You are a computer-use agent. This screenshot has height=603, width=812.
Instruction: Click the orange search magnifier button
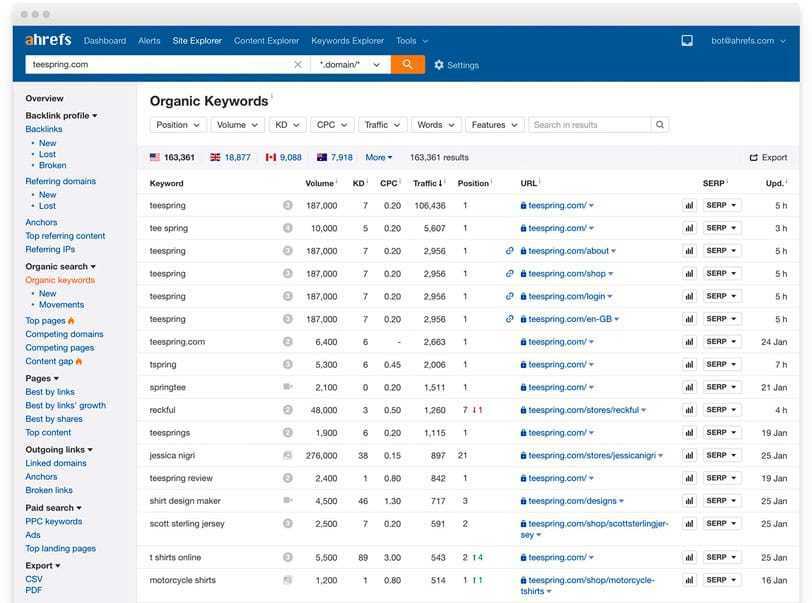click(408, 64)
